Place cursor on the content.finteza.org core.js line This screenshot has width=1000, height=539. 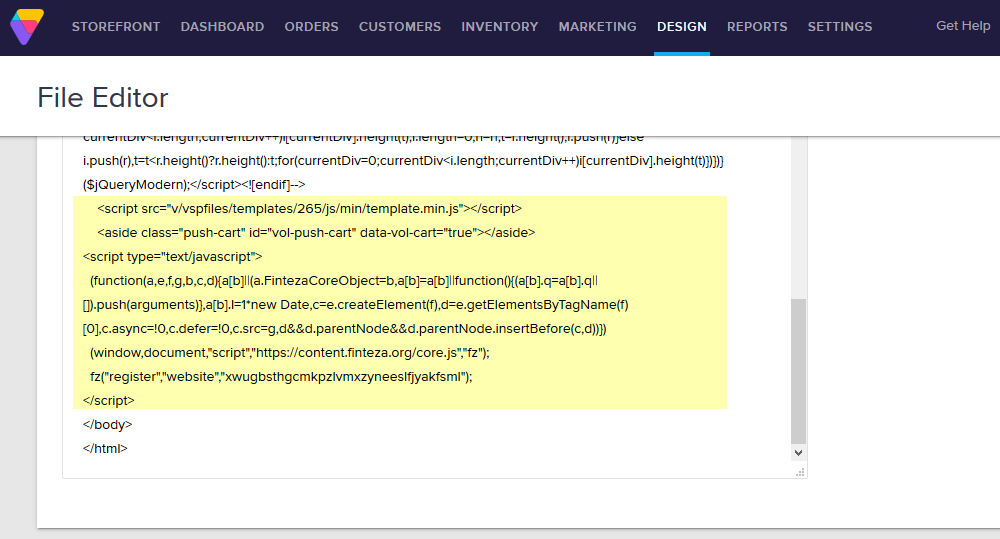(x=289, y=352)
